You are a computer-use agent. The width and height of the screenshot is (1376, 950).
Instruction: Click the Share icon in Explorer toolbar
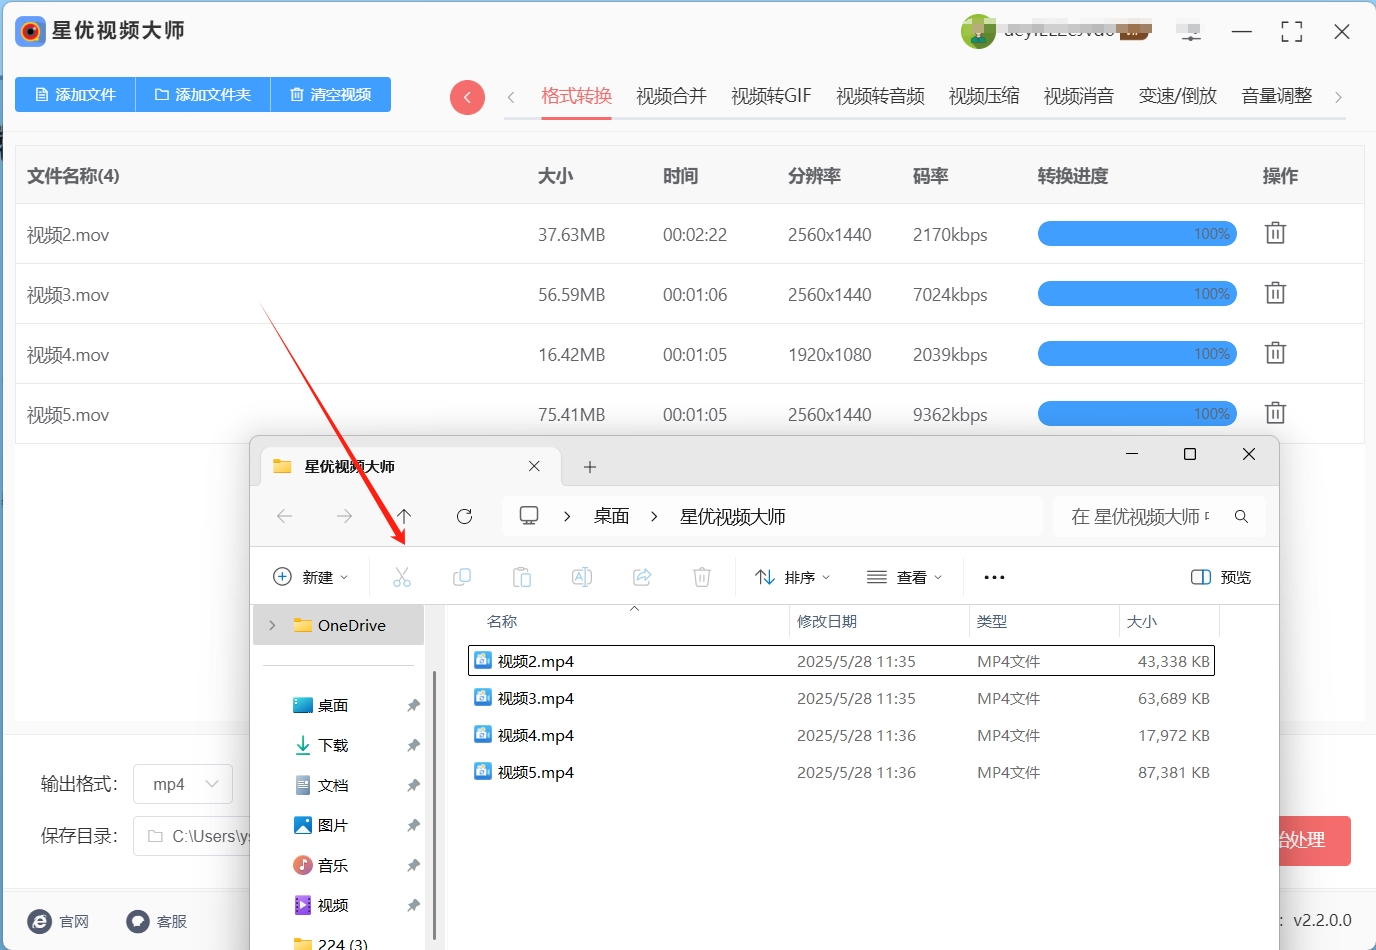[x=642, y=577]
